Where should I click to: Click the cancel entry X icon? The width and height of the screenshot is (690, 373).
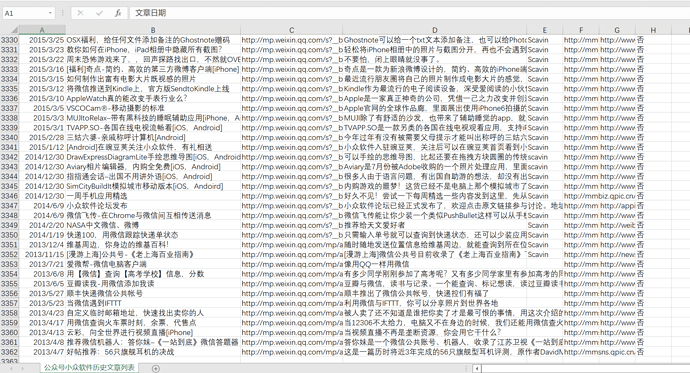pyautogui.click(x=80, y=13)
